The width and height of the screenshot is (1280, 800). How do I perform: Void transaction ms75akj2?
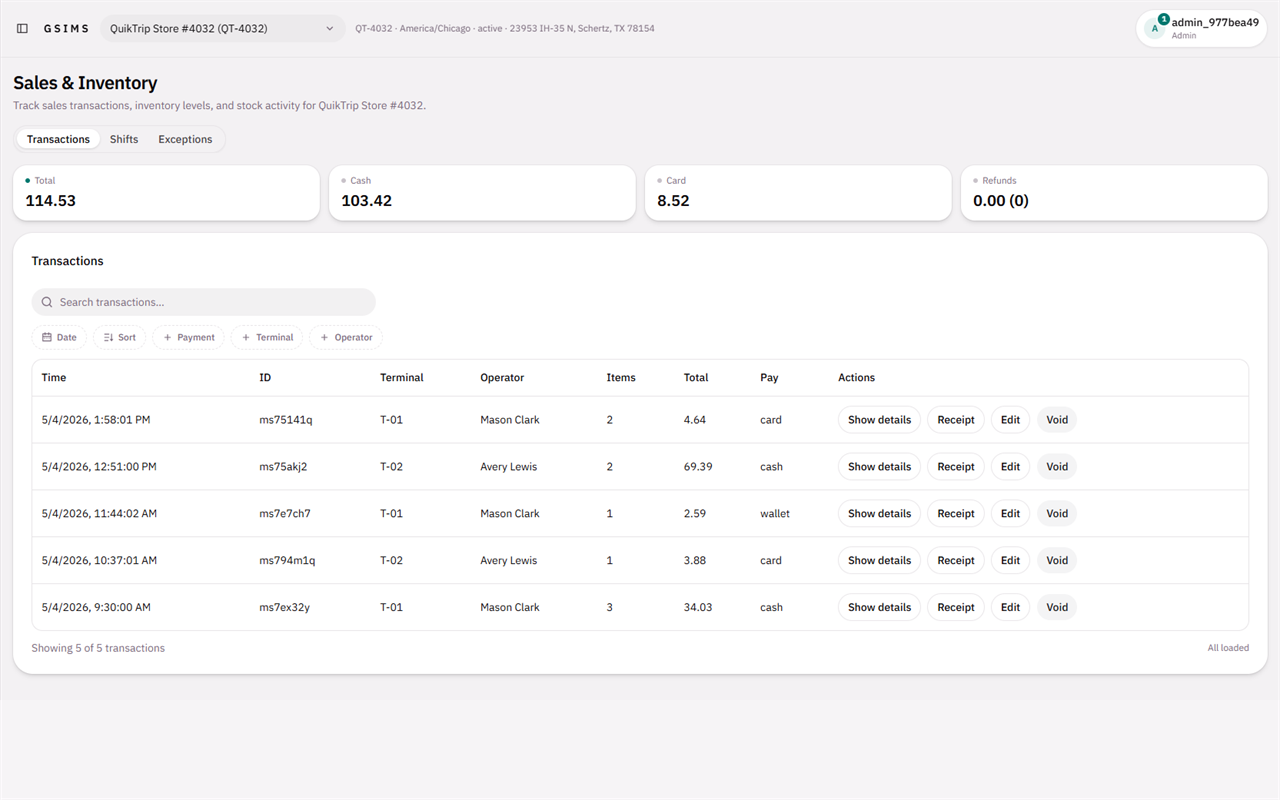click(1057, 467)
